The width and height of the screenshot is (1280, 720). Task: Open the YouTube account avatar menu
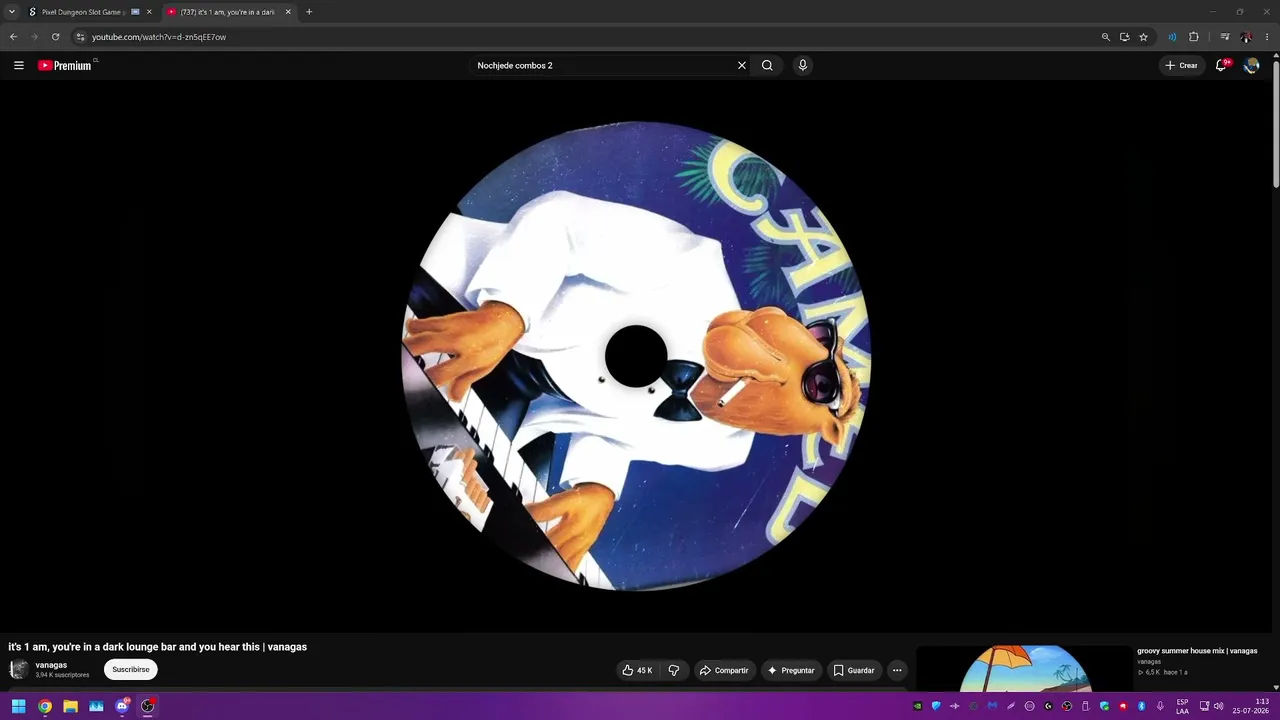(1251, 65)
